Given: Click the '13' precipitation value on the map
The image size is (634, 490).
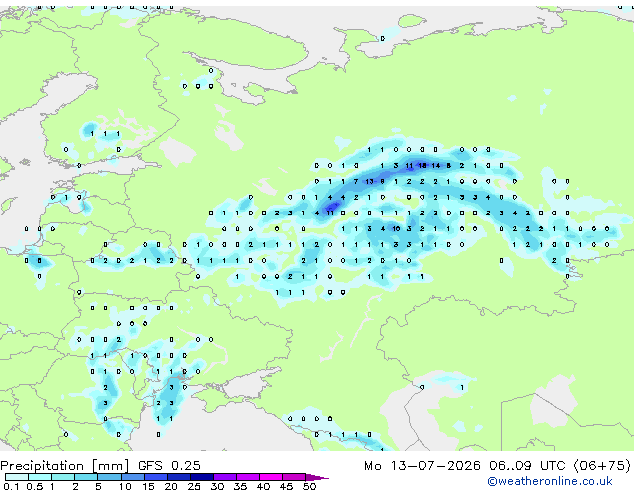Looking at the screenshot, I should [369, 181].
